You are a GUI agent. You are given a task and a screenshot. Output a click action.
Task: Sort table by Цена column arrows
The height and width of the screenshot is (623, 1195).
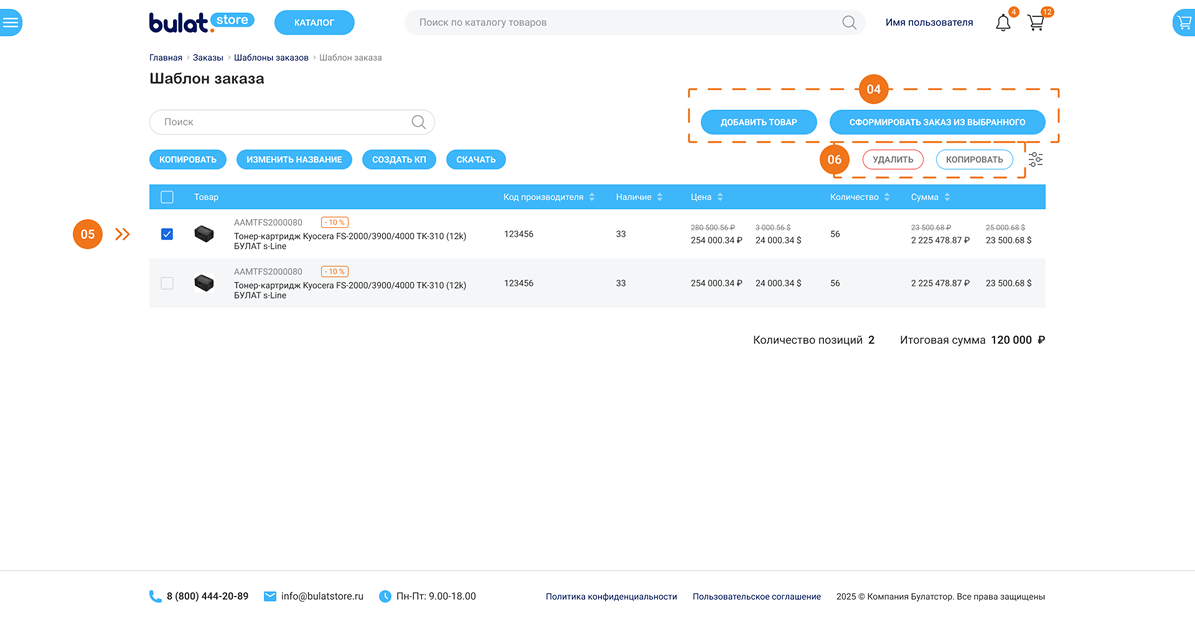720,197
